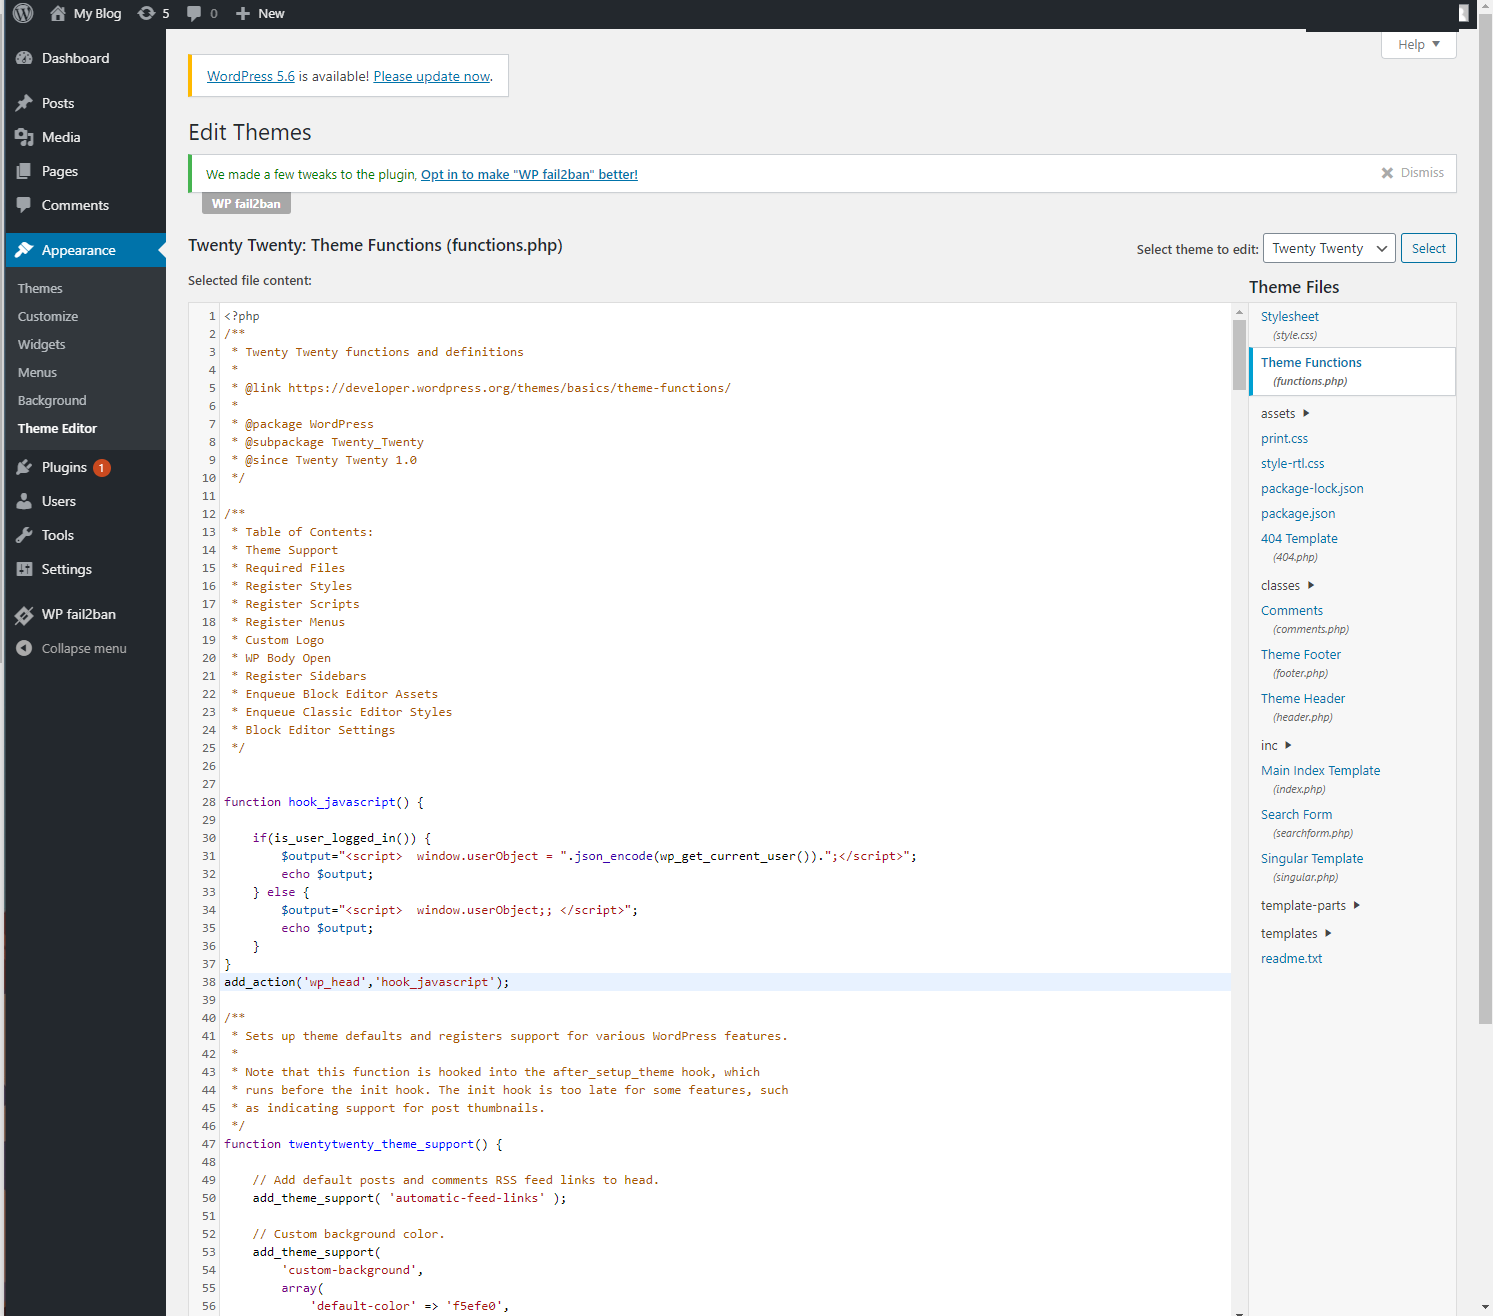This screenshot has width=1493, height=1316.
Task: Open Themes submenu item
Action: pos(40,288)
